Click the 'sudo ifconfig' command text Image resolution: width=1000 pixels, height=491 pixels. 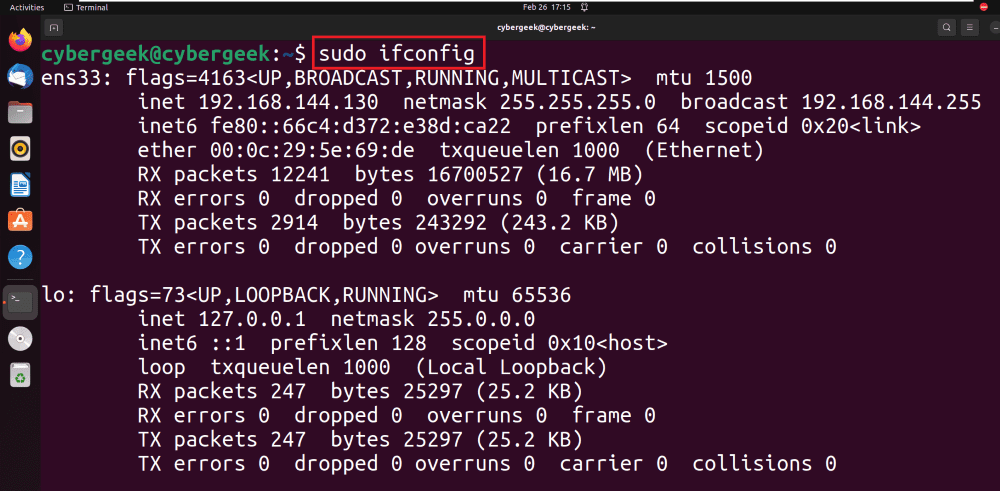pos(398,54)
